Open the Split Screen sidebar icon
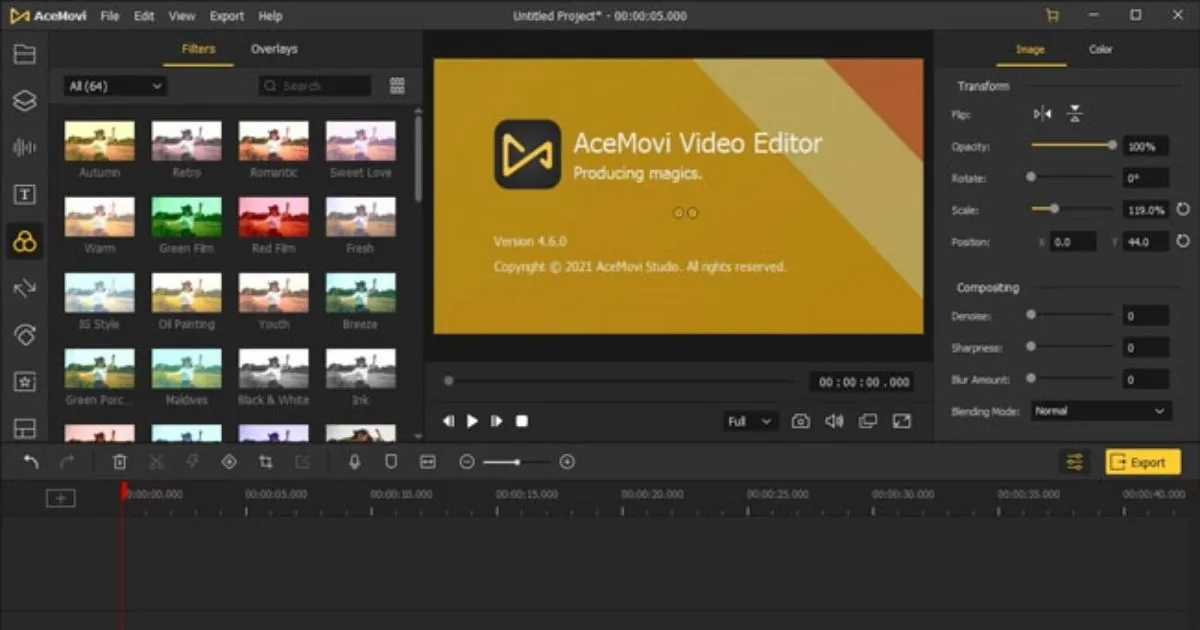The width and height of the screenshot is (1200, 630). tap(24, 428)
